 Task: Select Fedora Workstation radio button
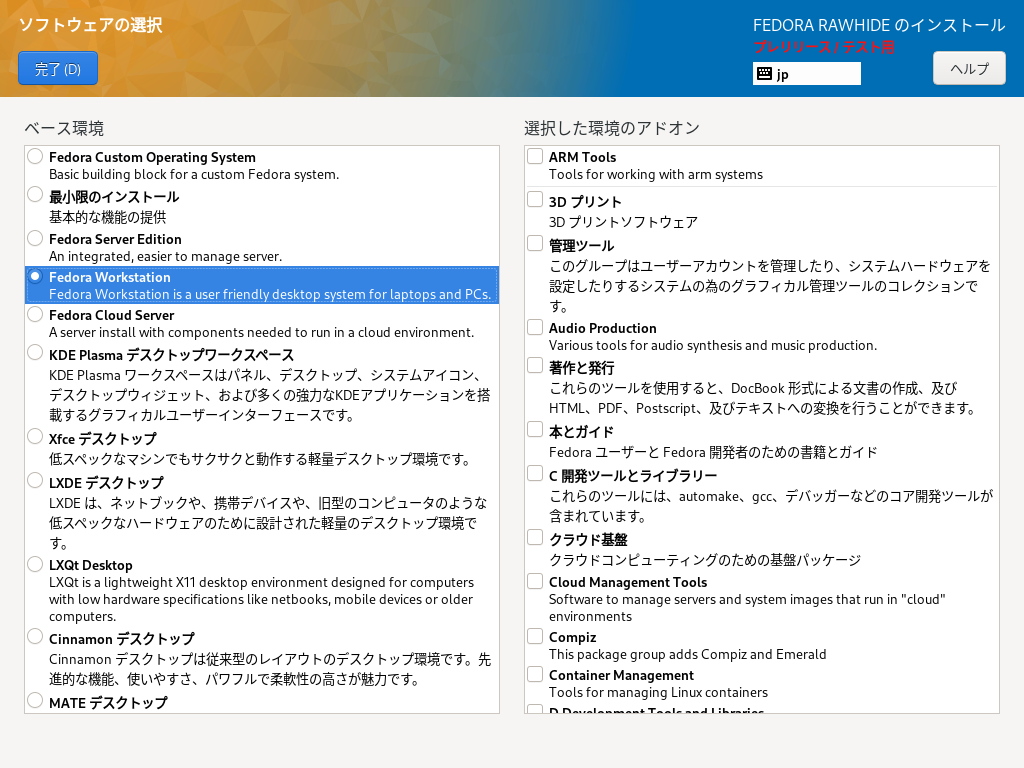[x=35, y=276]
